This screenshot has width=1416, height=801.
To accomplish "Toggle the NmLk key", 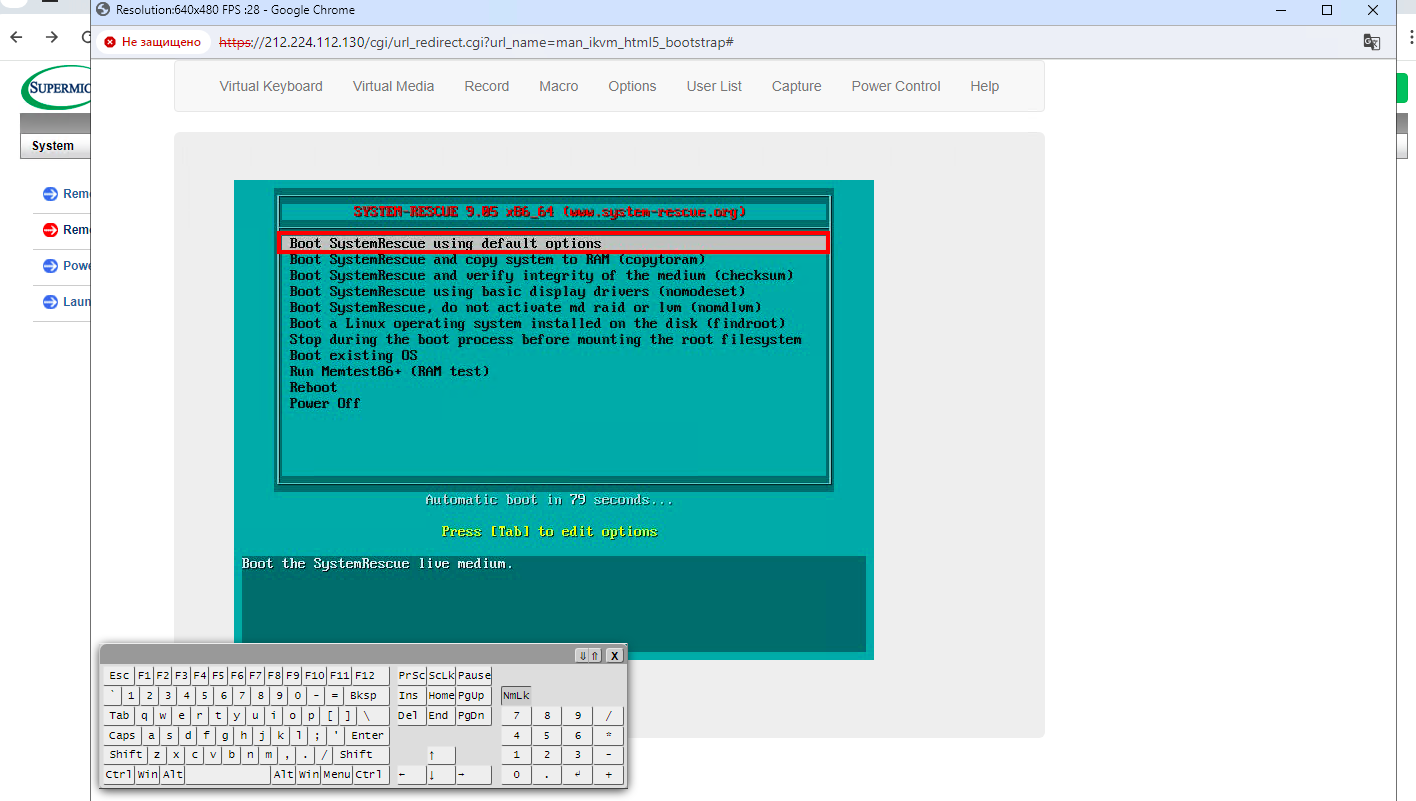I will pyautogui.click(x=516, y=695).
